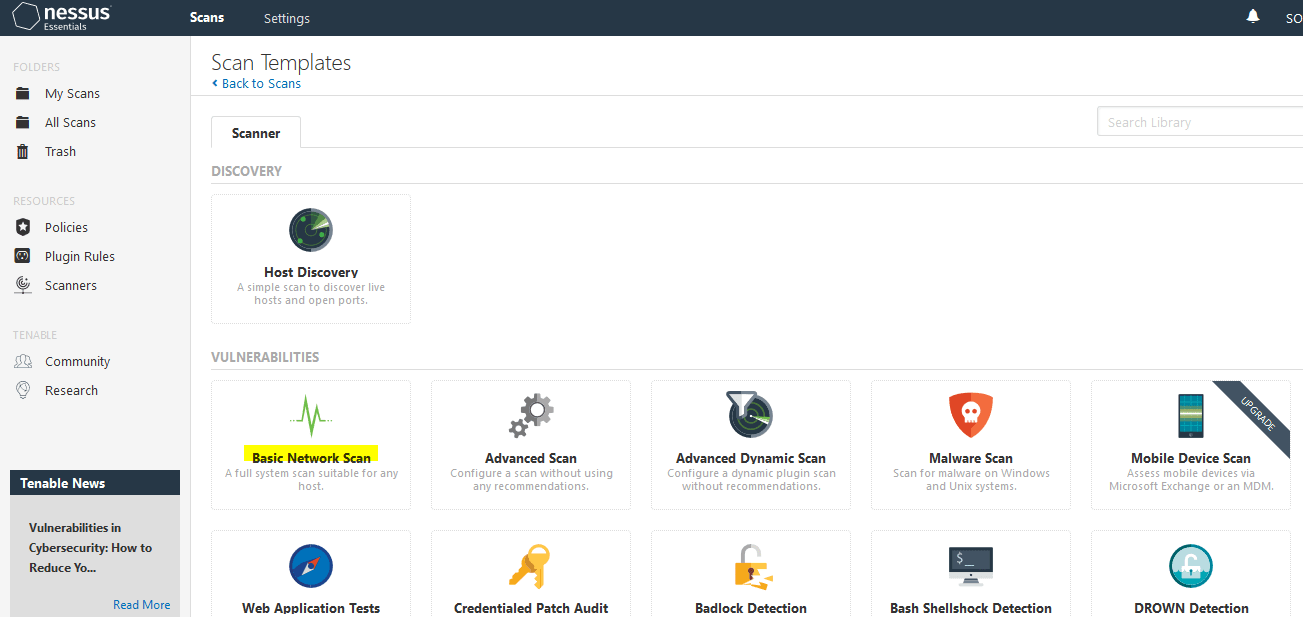The height and width of the screenshot is (617, 1303).
Task: Open Plugin Rules resource
Action: (80, 256)
